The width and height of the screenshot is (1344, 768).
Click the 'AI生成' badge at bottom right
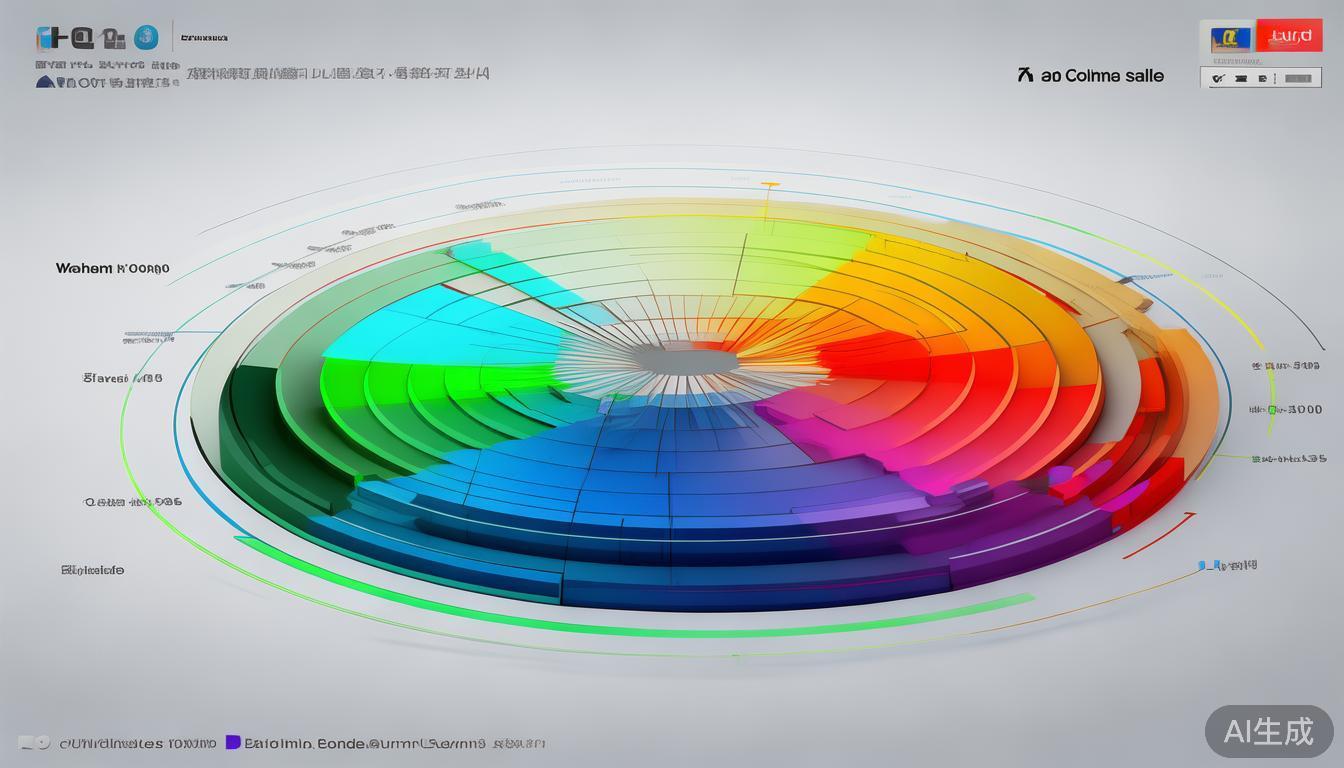point(1269,731)
